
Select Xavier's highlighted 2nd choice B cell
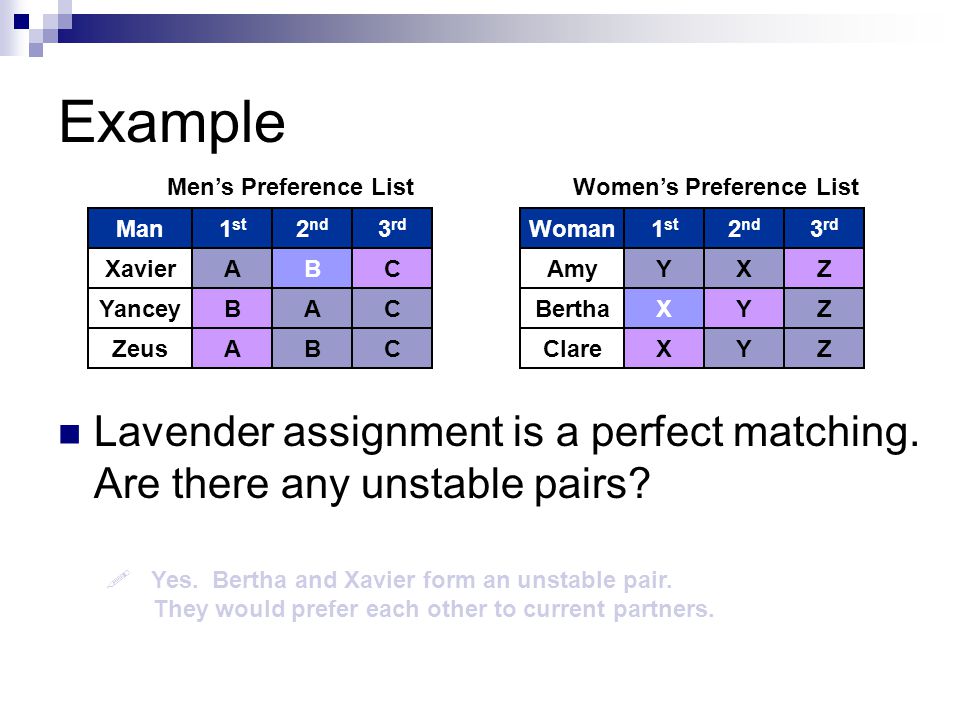click(312, 268)
